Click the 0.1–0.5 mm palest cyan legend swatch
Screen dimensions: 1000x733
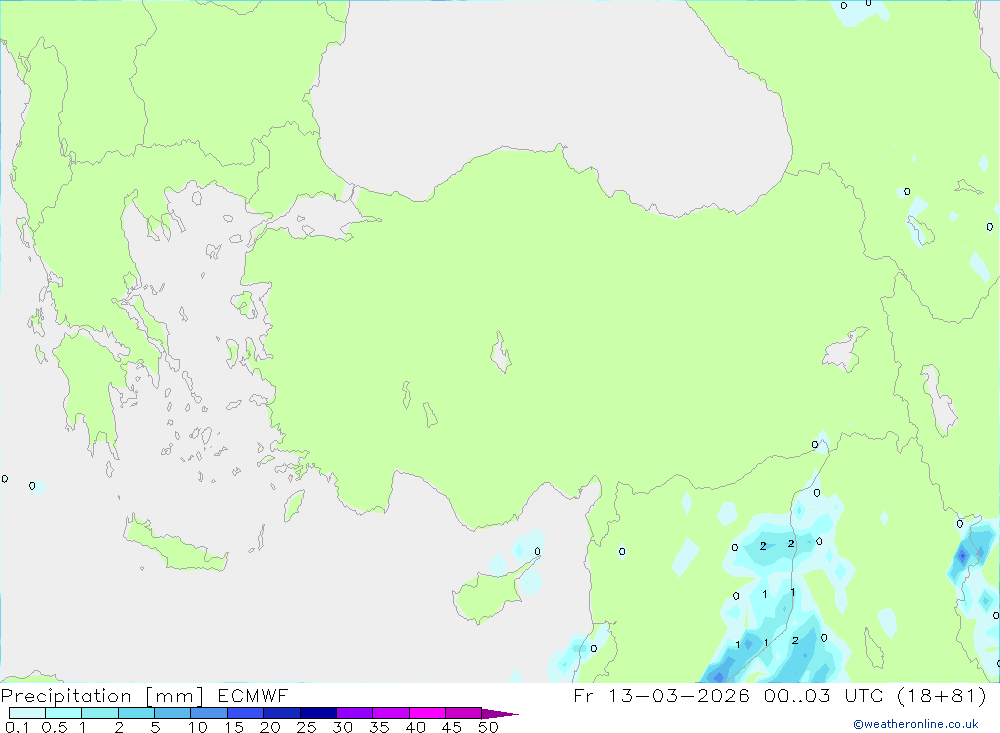(x=27, y=713)
